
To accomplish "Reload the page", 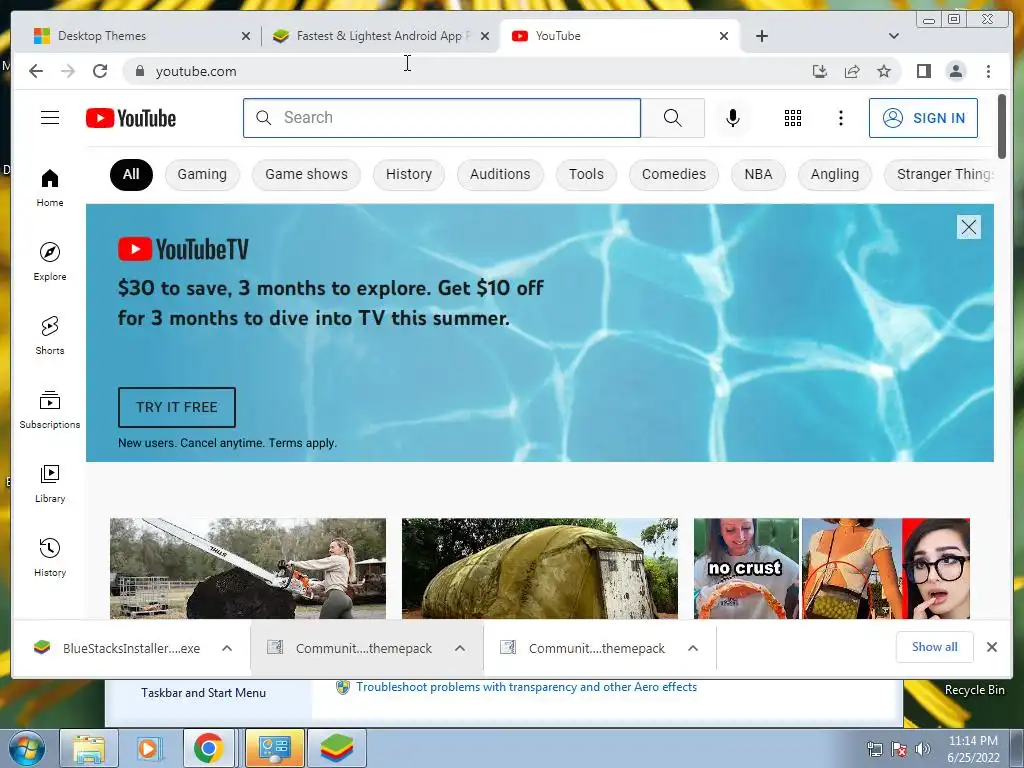I will pos(100,71).
